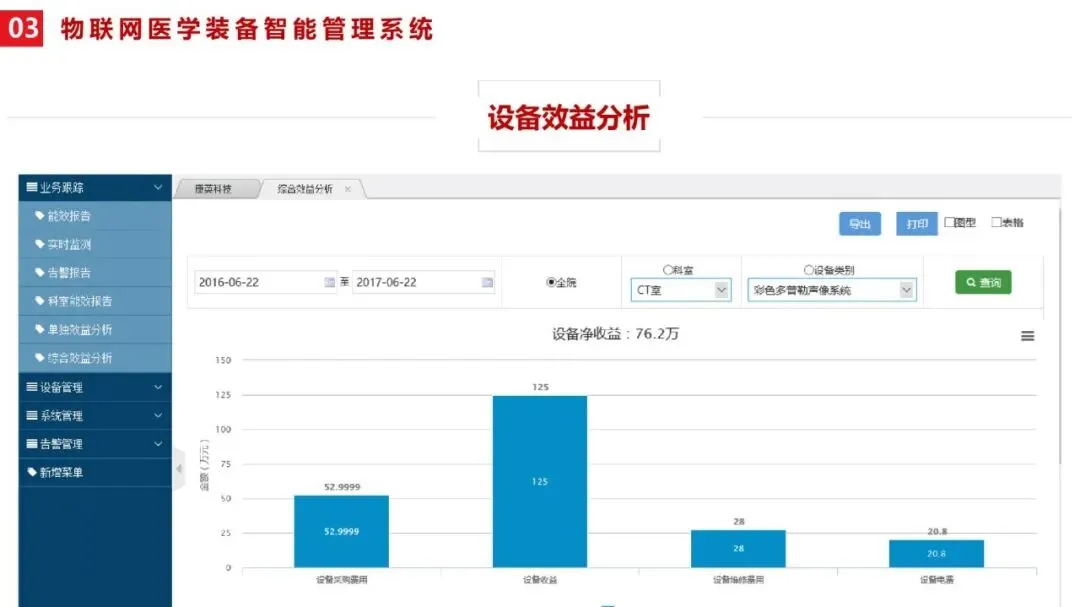Expand the 告警管理 menu chevron
Screen dimensions: 1080x607
[158, 444]
